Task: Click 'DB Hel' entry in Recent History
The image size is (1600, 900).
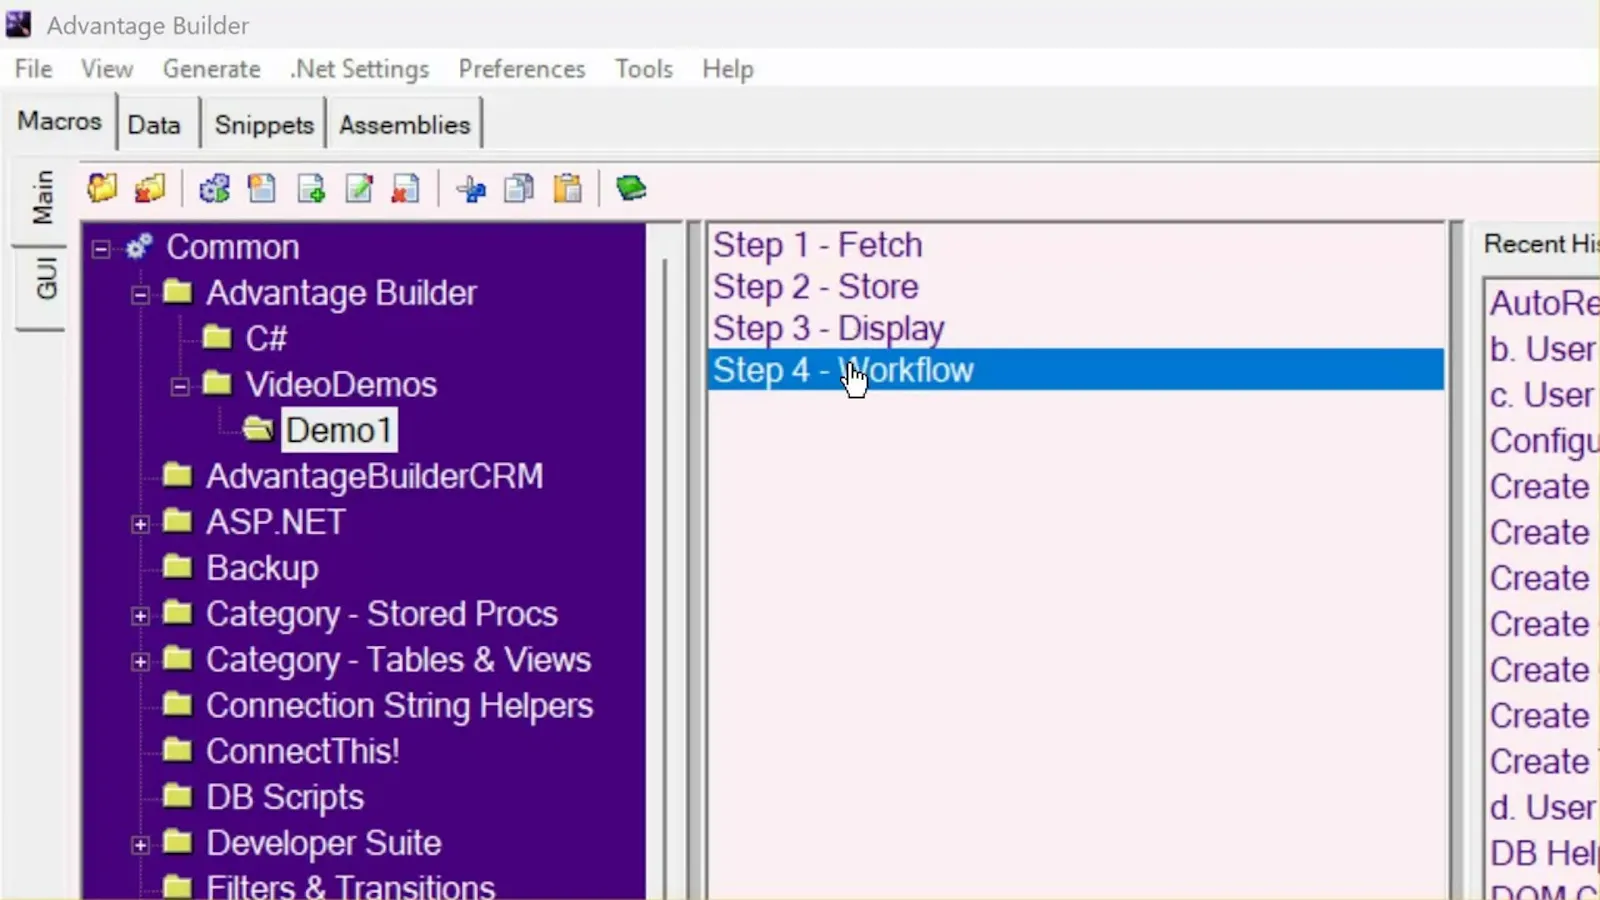Action: coord(1543,853)
